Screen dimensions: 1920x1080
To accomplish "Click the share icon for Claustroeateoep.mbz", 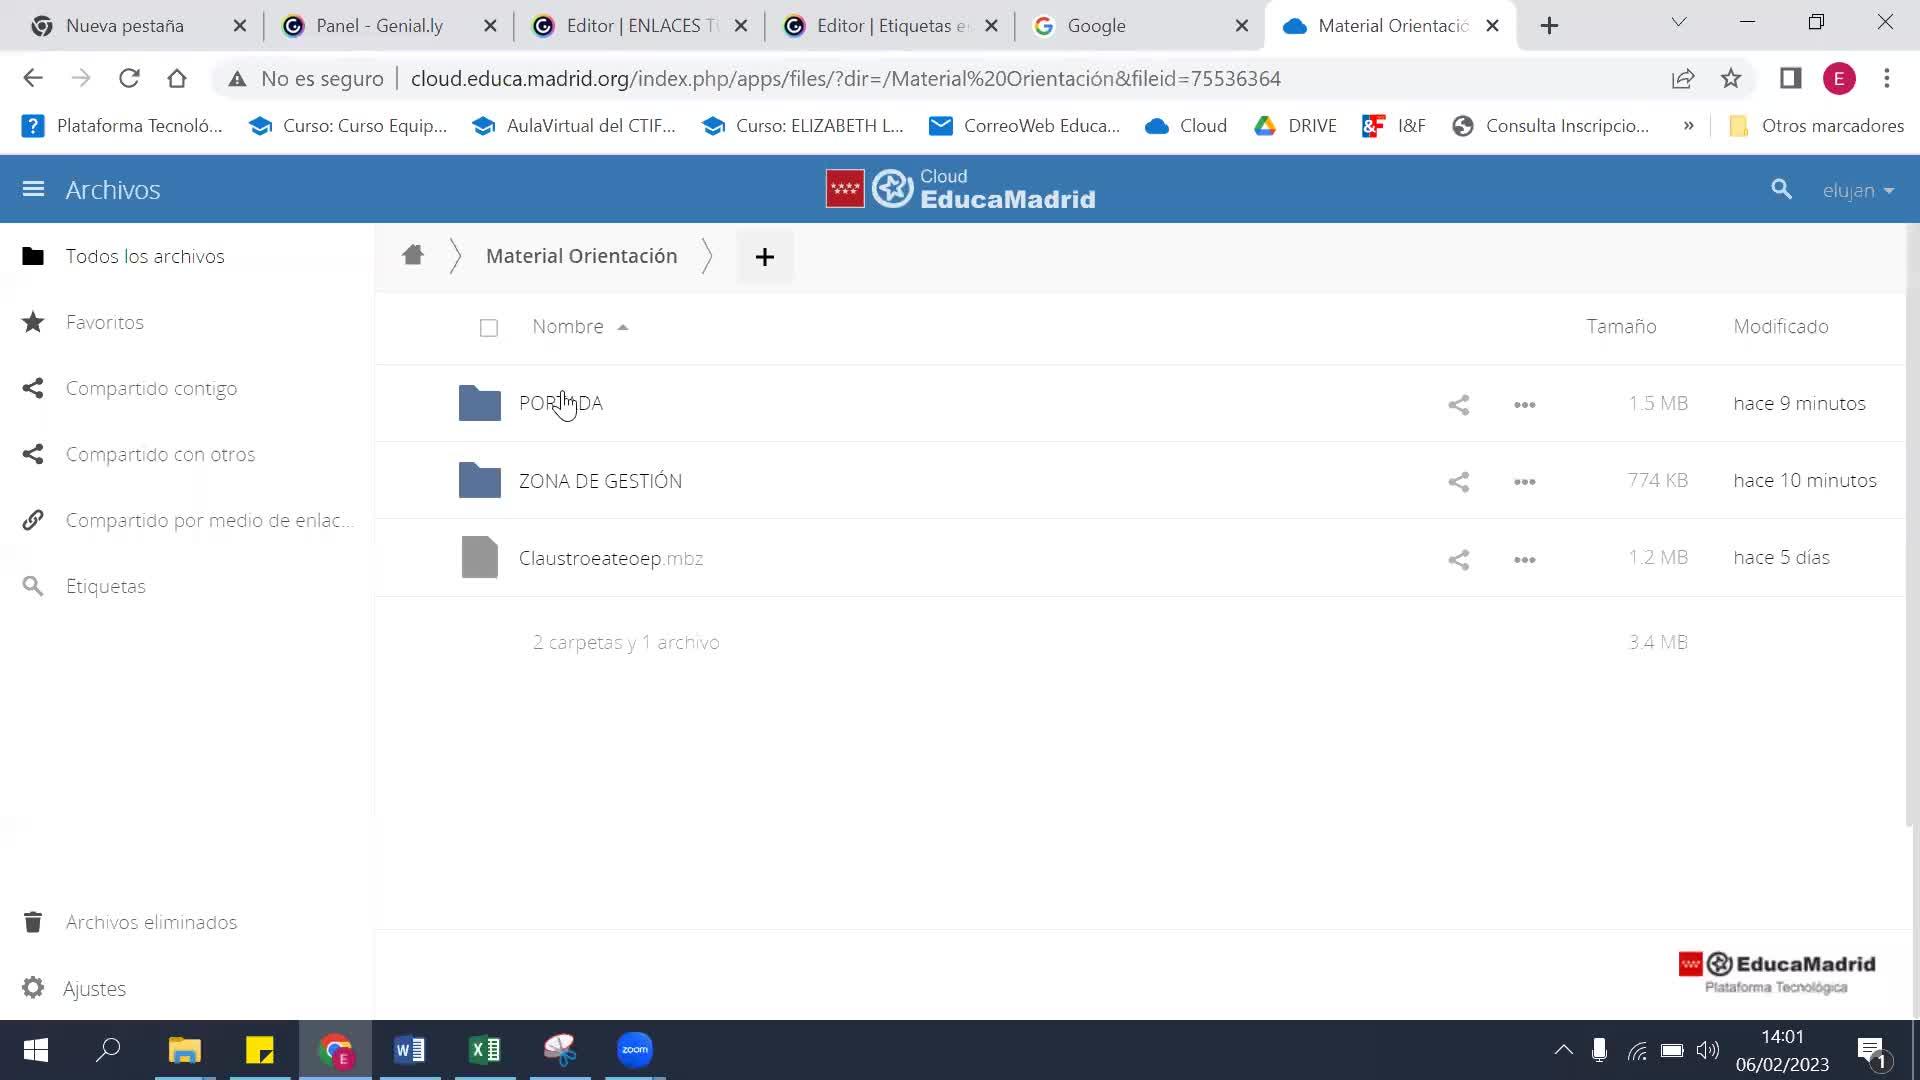I will 1458,559.
